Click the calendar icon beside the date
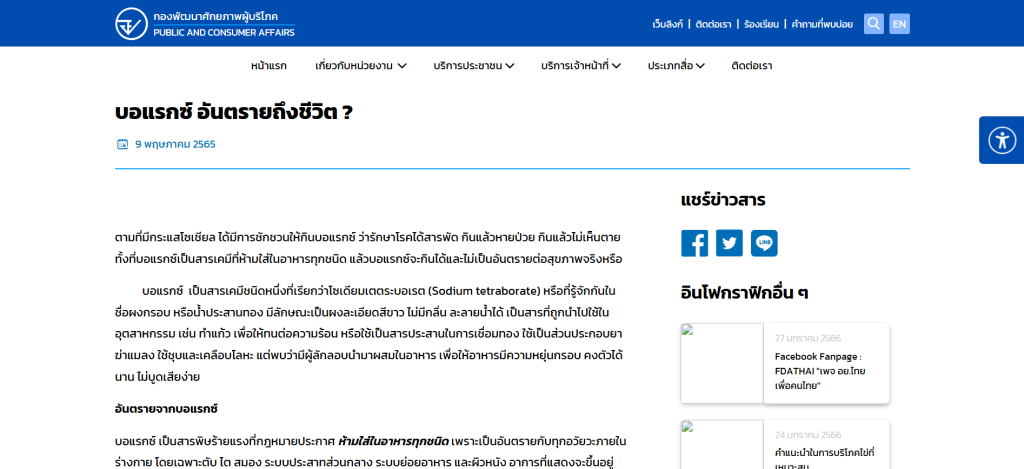The height and width of the screenshot is (469, 1024). (x=122, y=144)
